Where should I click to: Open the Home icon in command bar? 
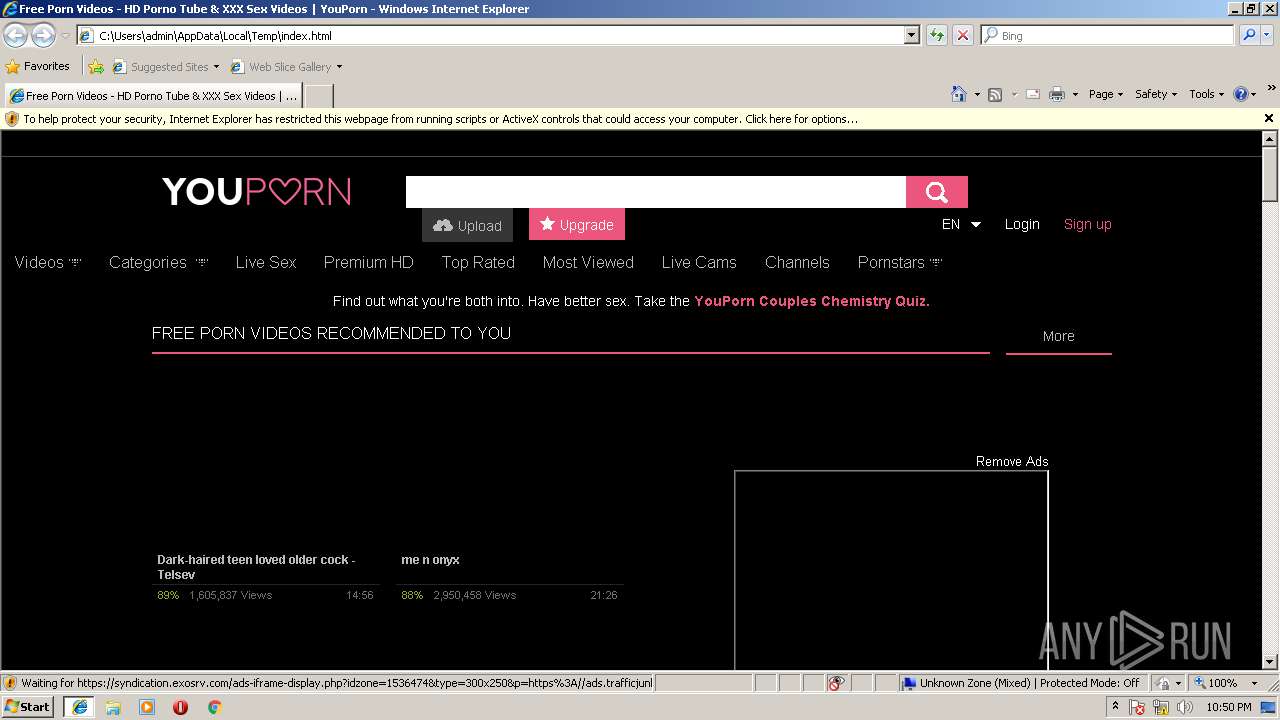click(x=959, y=94)
